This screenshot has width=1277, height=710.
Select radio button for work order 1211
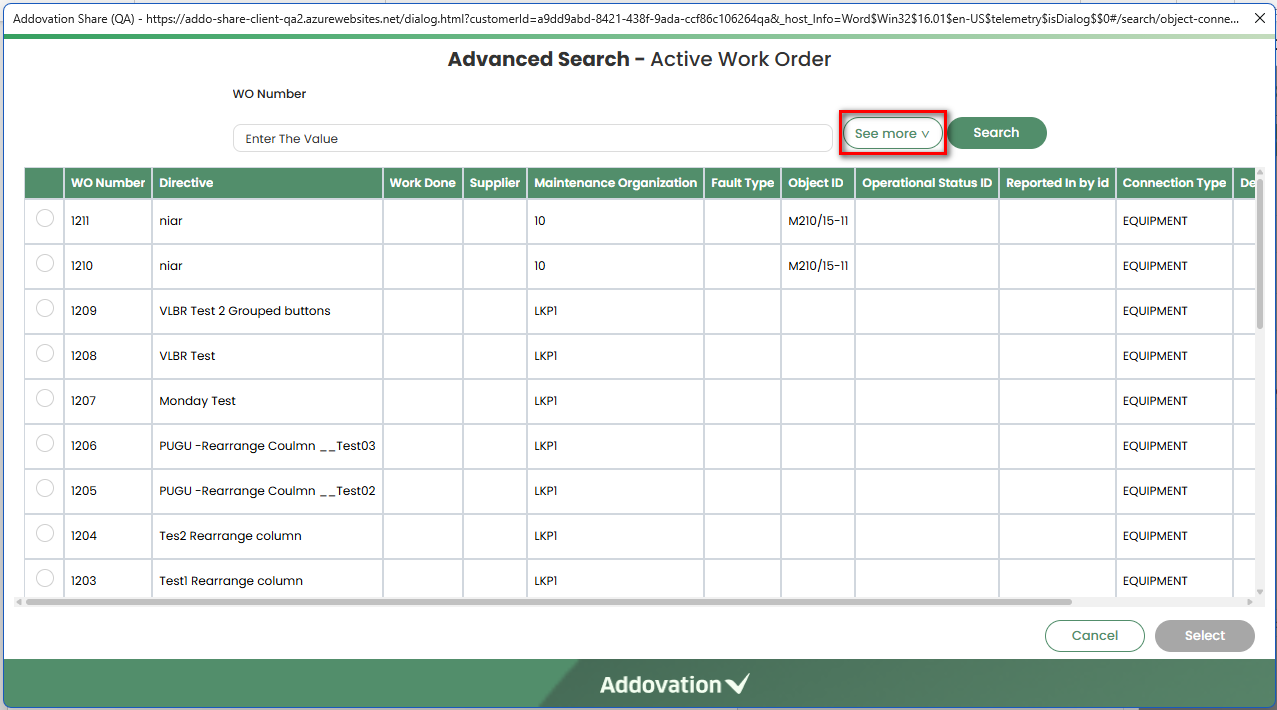(x=45, y=219)
